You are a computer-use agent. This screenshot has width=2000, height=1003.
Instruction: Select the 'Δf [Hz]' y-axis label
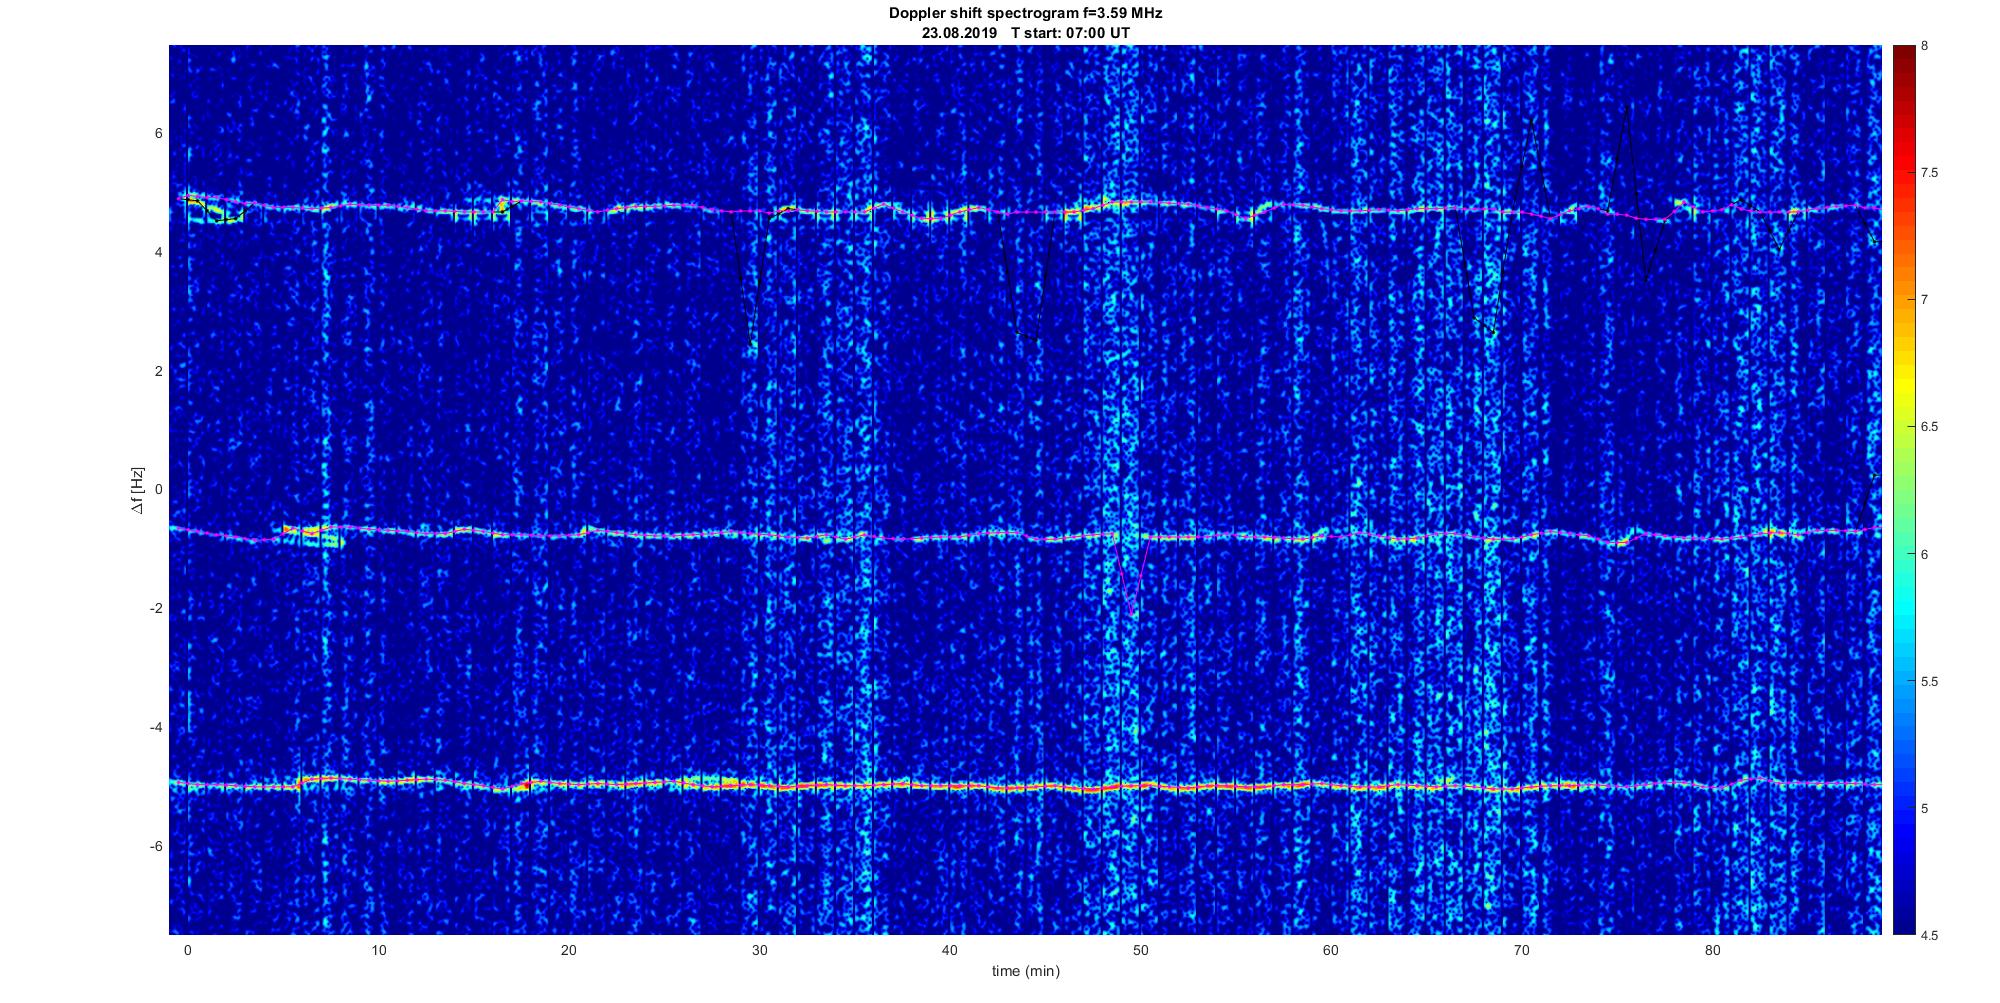(137, 490)
